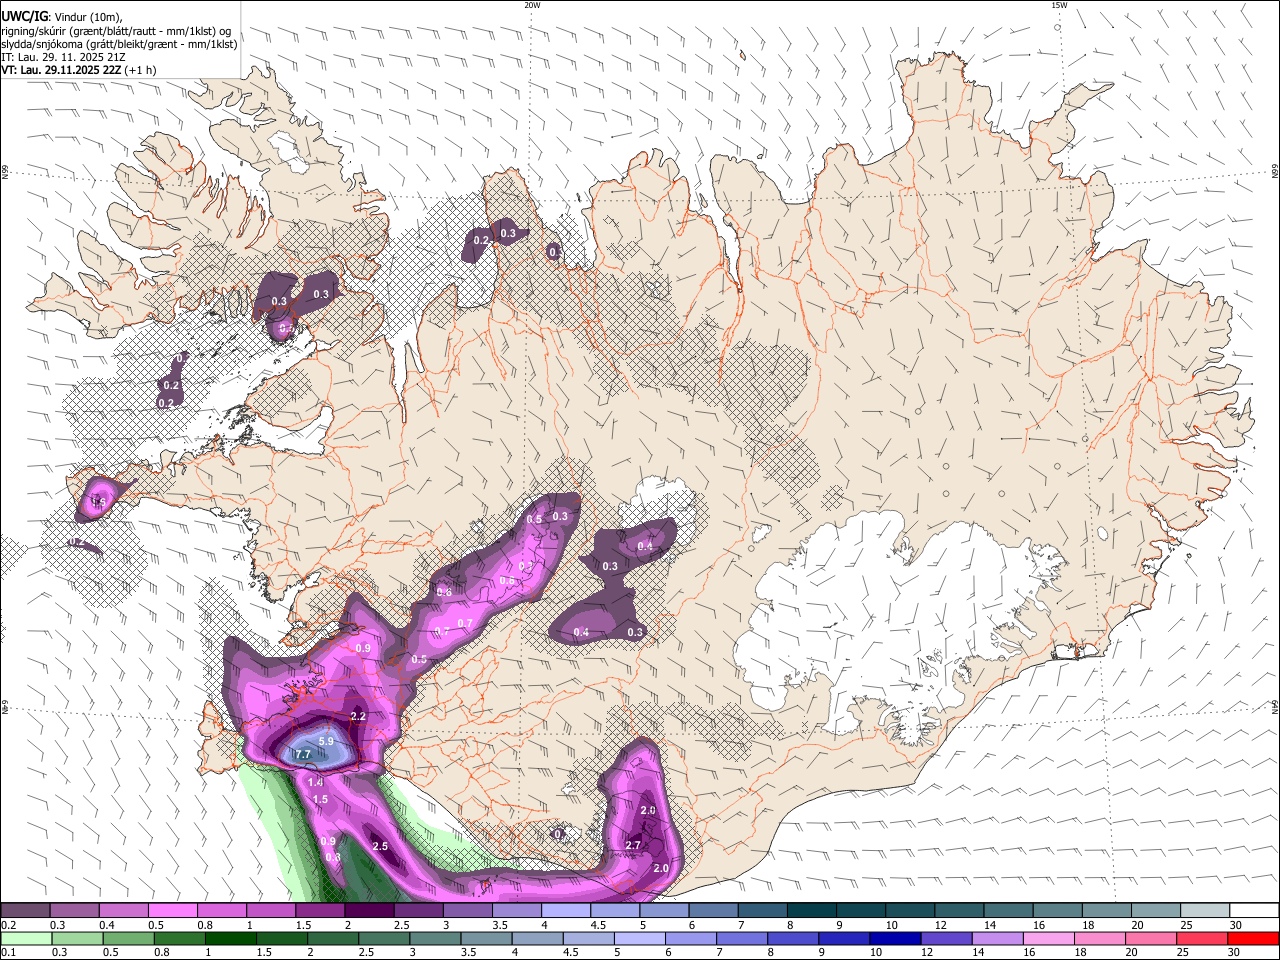Click the 5.9 precipitation value on the map
This screenshot has height=960, width=1280.
pos(326,741)
